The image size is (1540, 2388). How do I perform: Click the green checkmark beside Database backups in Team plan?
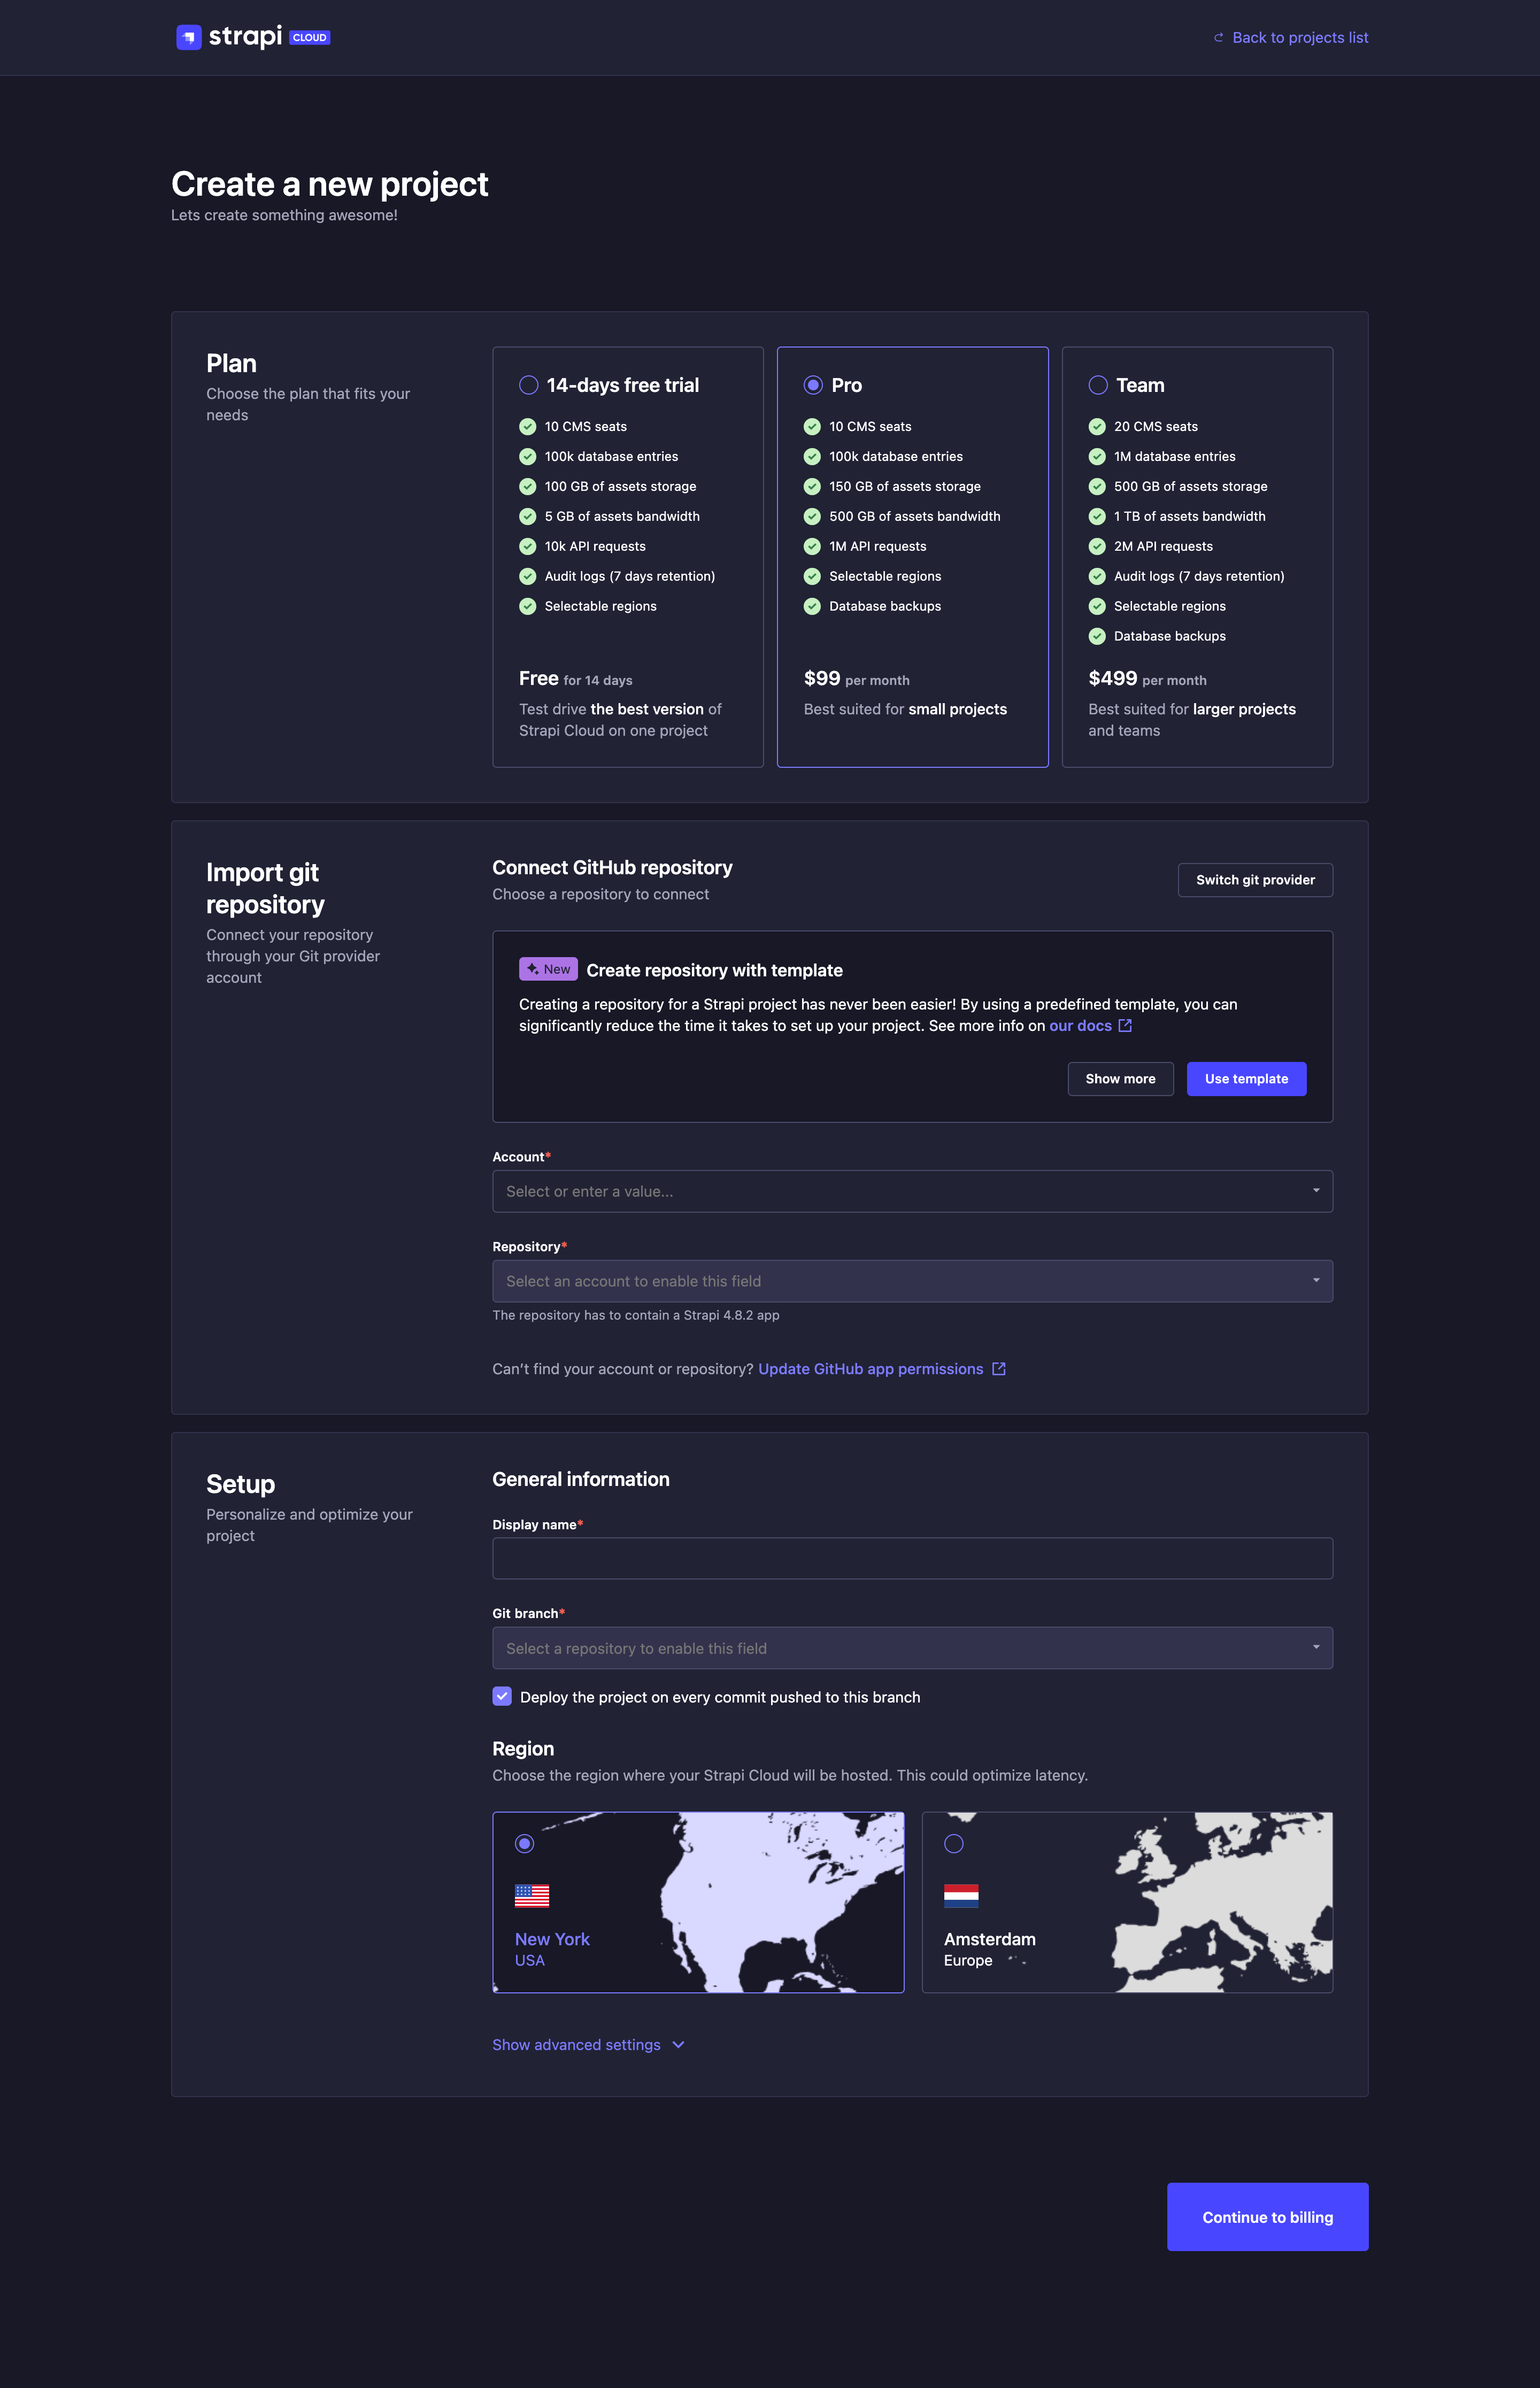(x=1097, y=636)
